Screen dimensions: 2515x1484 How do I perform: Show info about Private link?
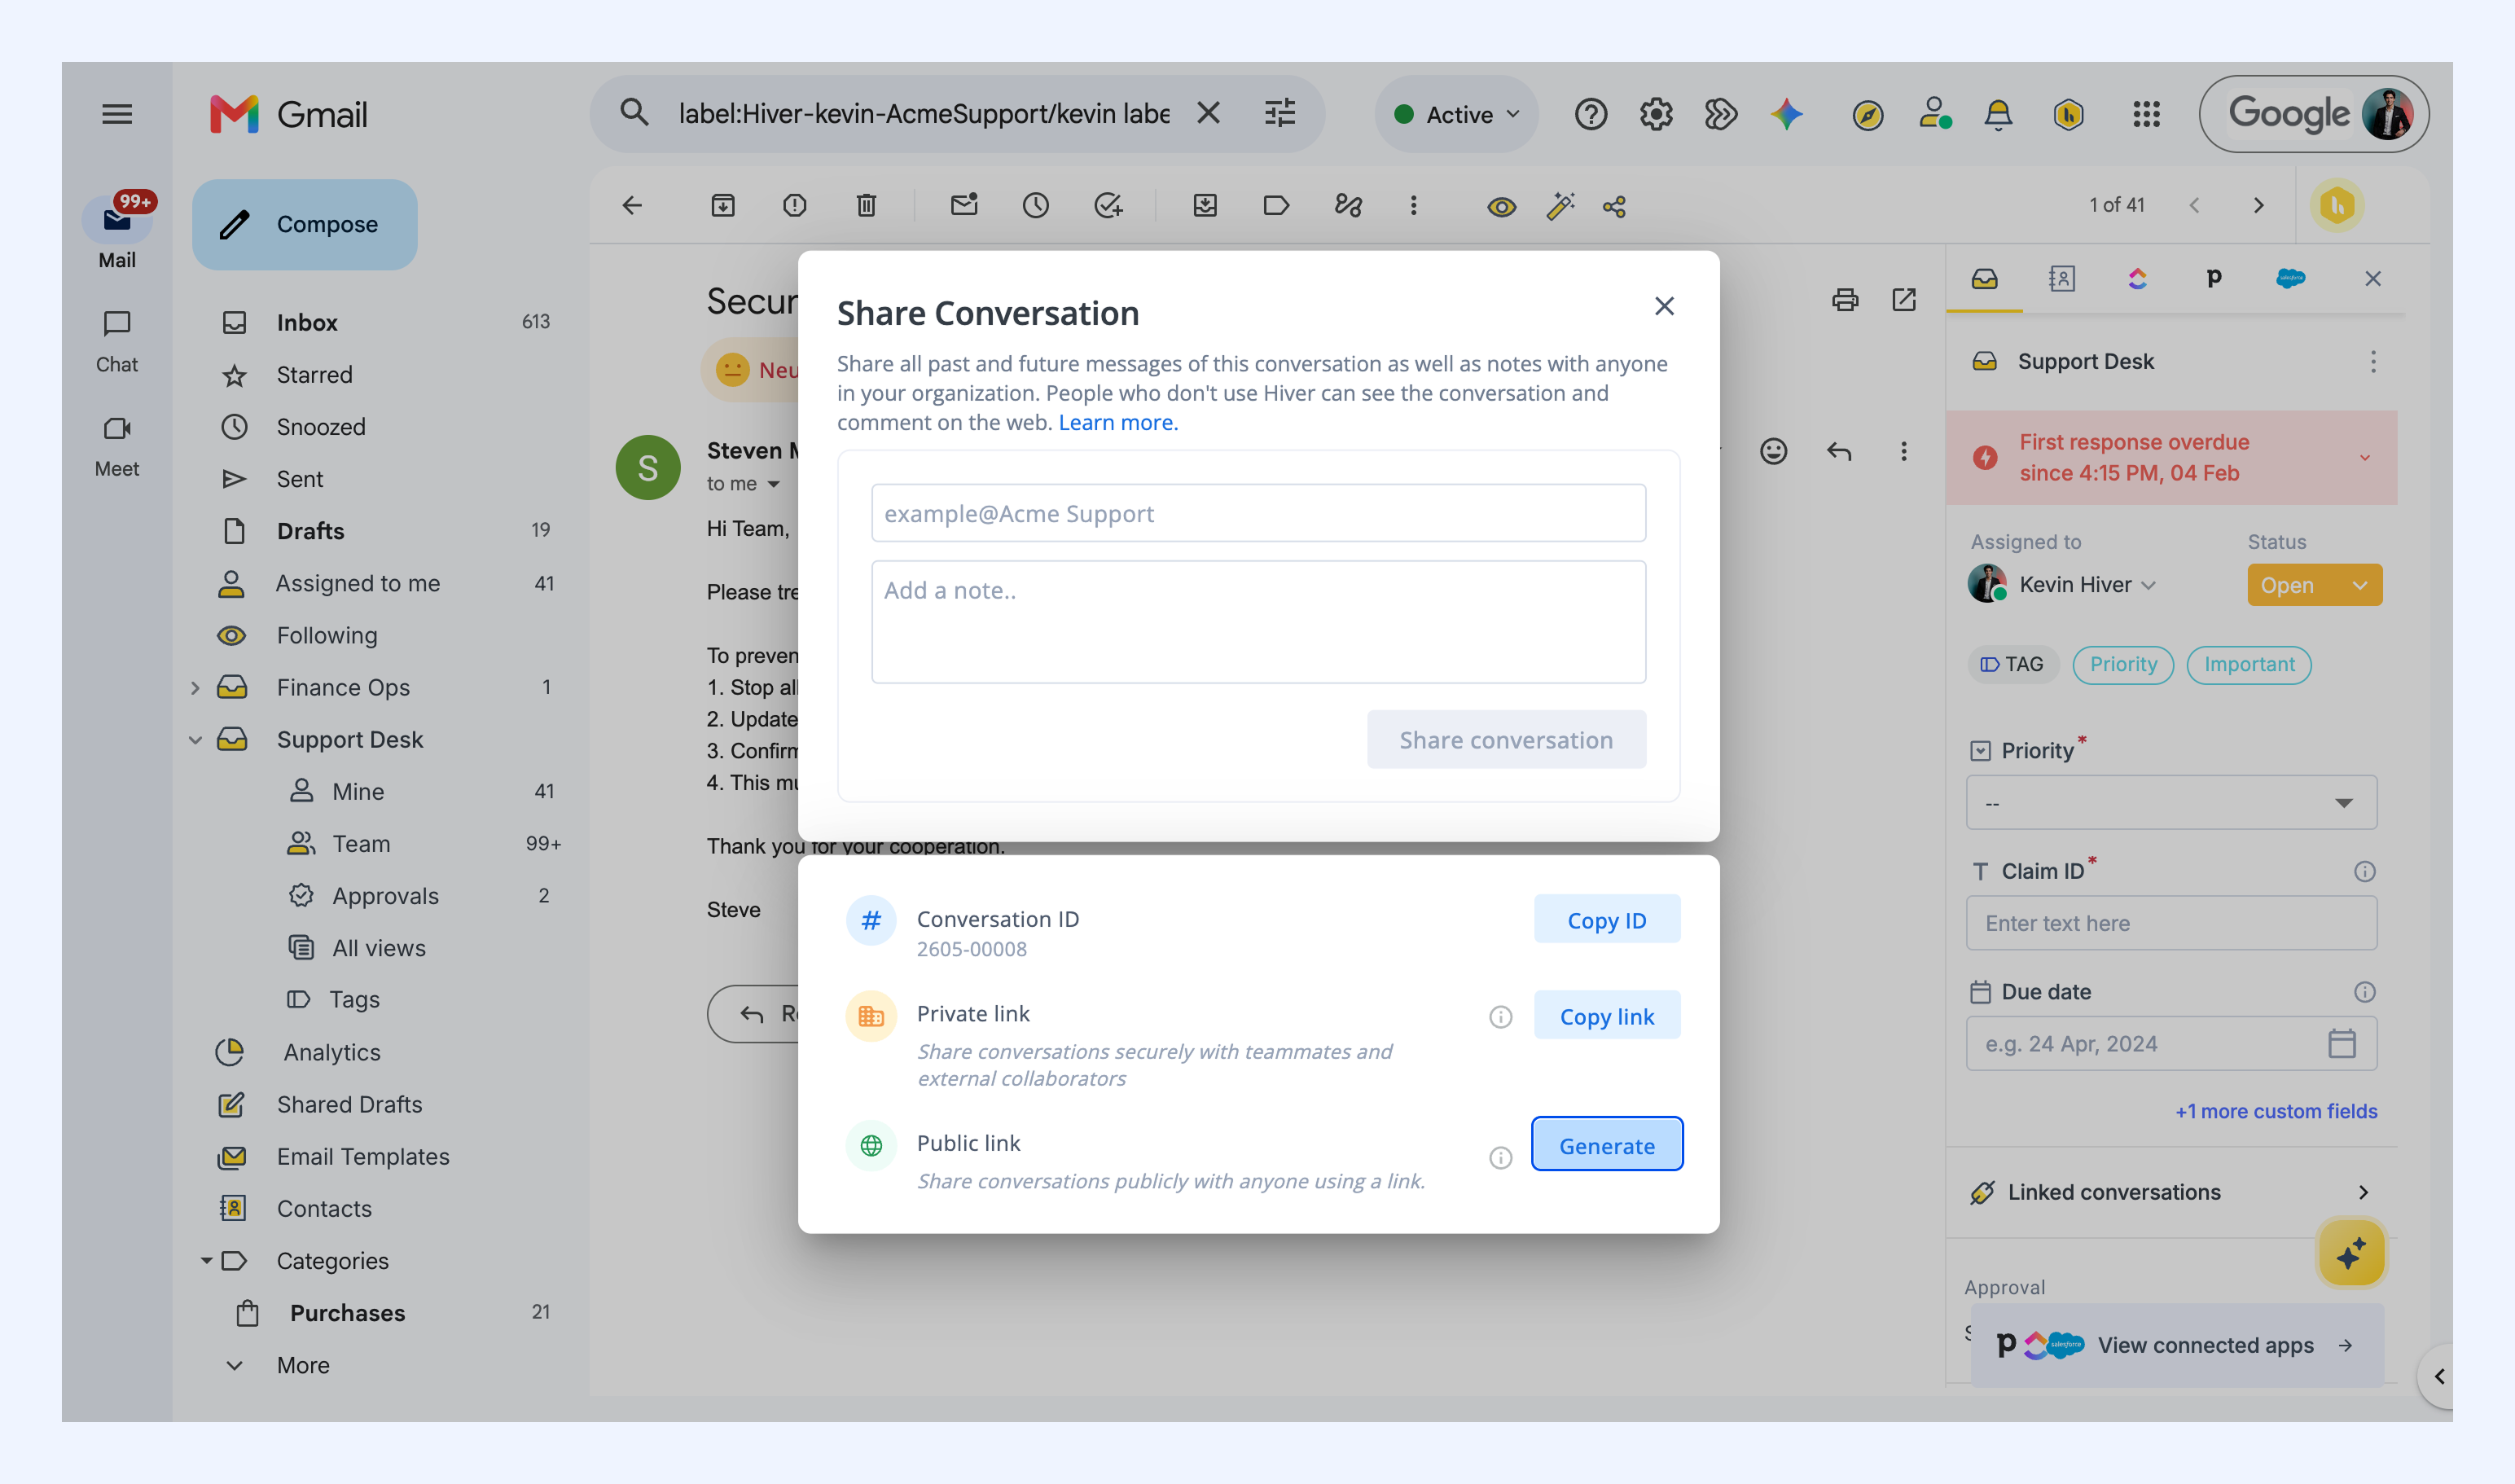(1500, 1017)
